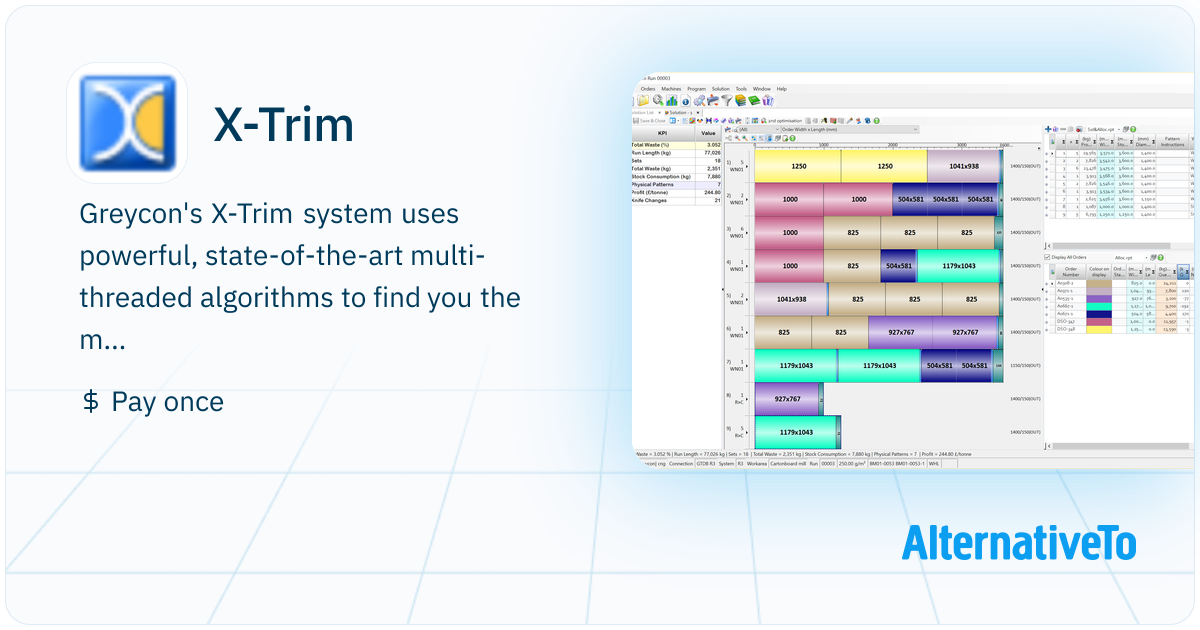Select the Total Waste (%) KPI row

[676, 145]
